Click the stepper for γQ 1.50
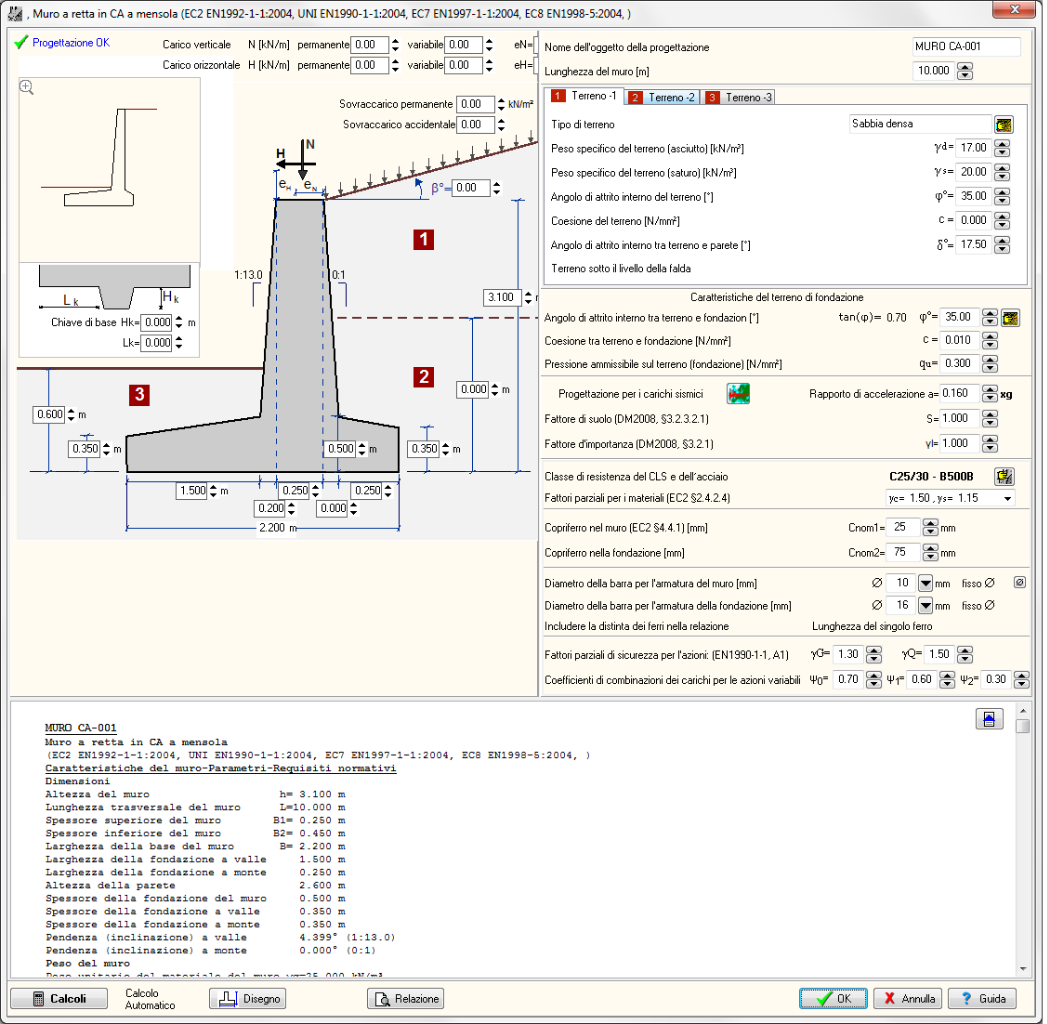Viewport: 1047px width, 1024px height. 964,655
